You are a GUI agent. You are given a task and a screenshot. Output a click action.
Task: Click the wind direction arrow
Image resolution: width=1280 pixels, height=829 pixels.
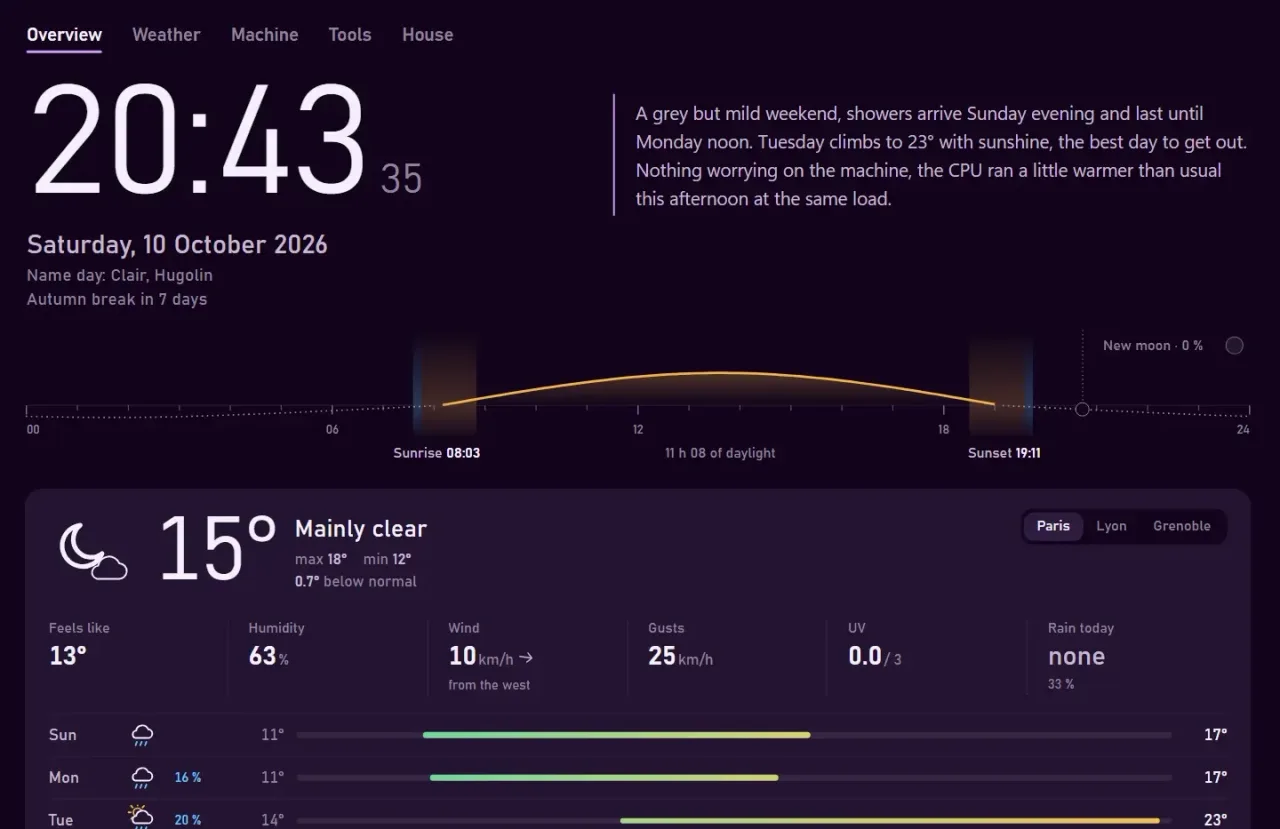pos(526,658)
